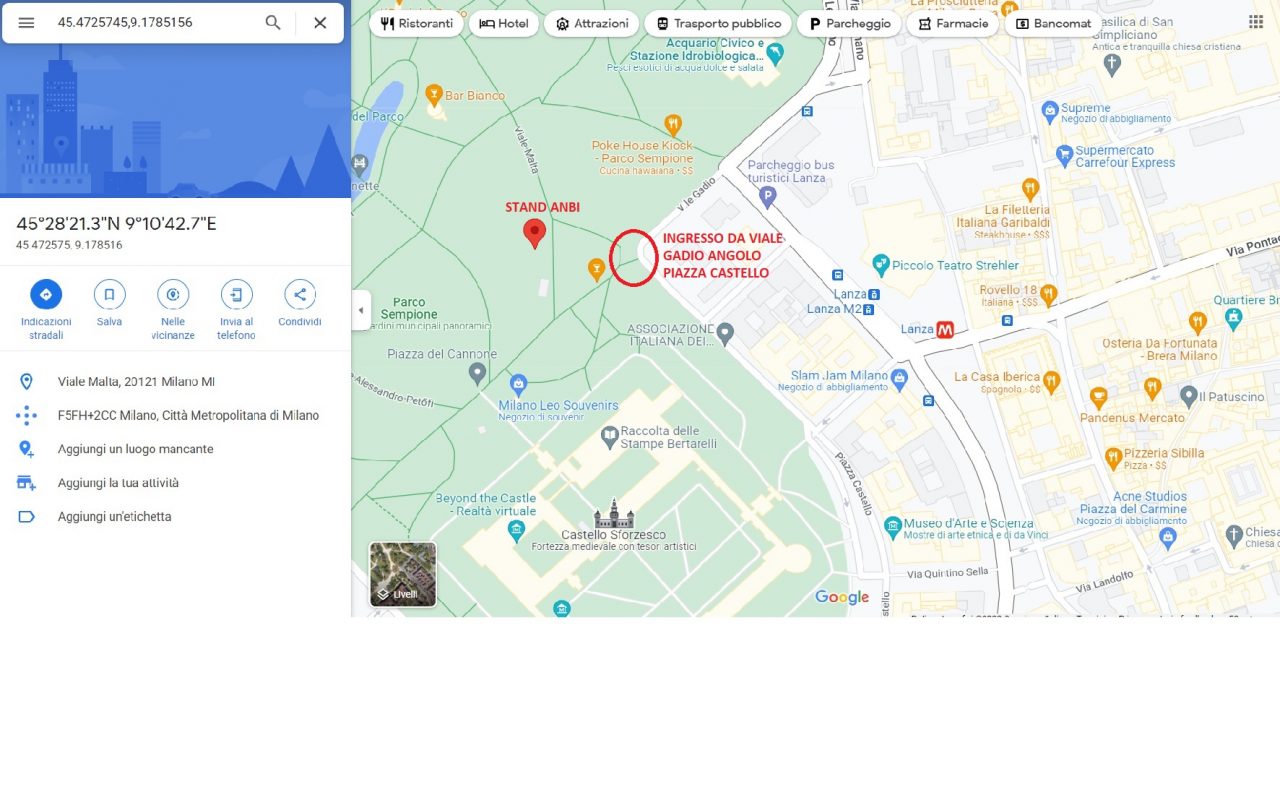Collapse the side panel with arrow
The width and height of the screenshot is (1280, 808).
coord(361,310)
